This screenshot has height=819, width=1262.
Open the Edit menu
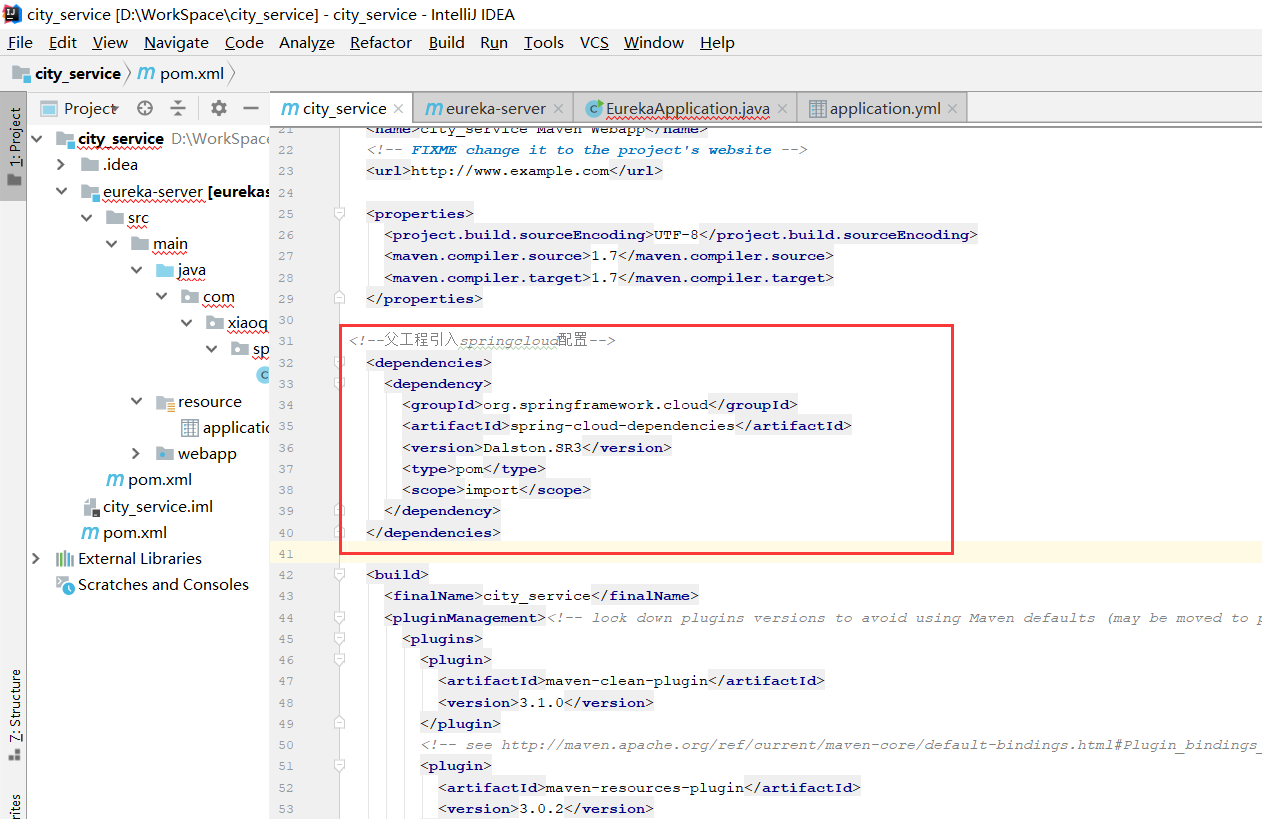click(x=63, y=42)
